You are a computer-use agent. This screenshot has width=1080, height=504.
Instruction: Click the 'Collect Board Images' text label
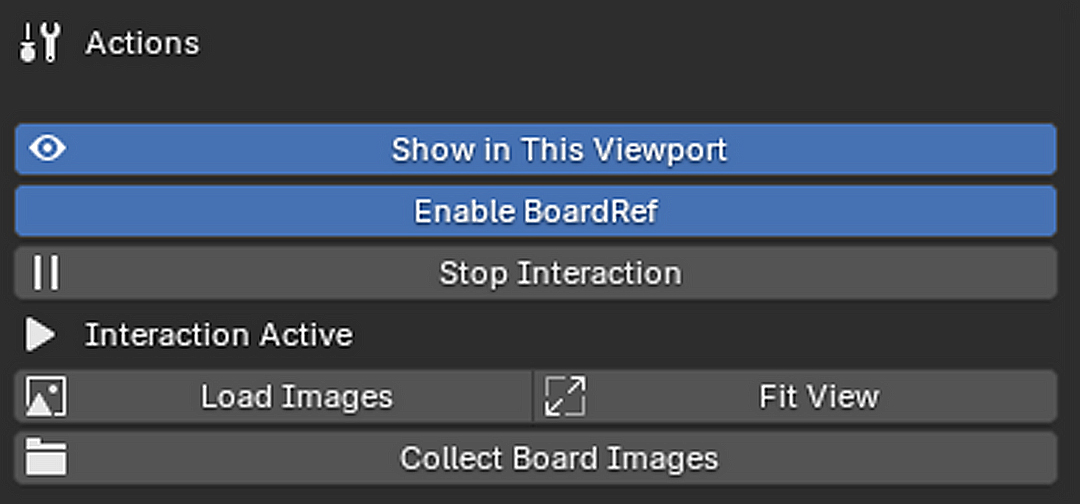559,459
